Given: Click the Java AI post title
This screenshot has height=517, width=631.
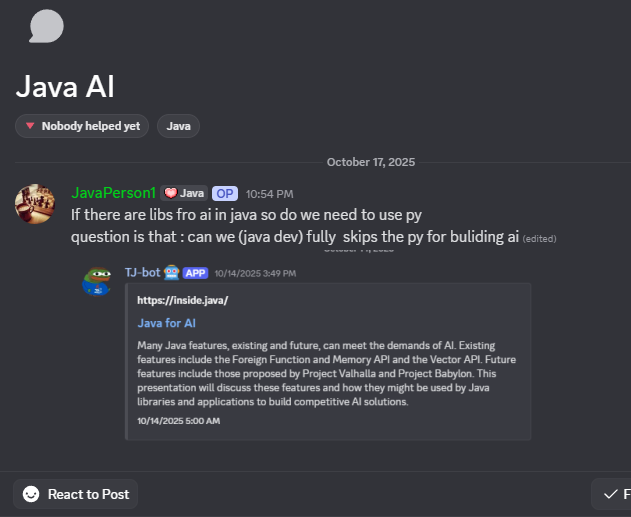Looking at the screenshot, I should (65, 86).
